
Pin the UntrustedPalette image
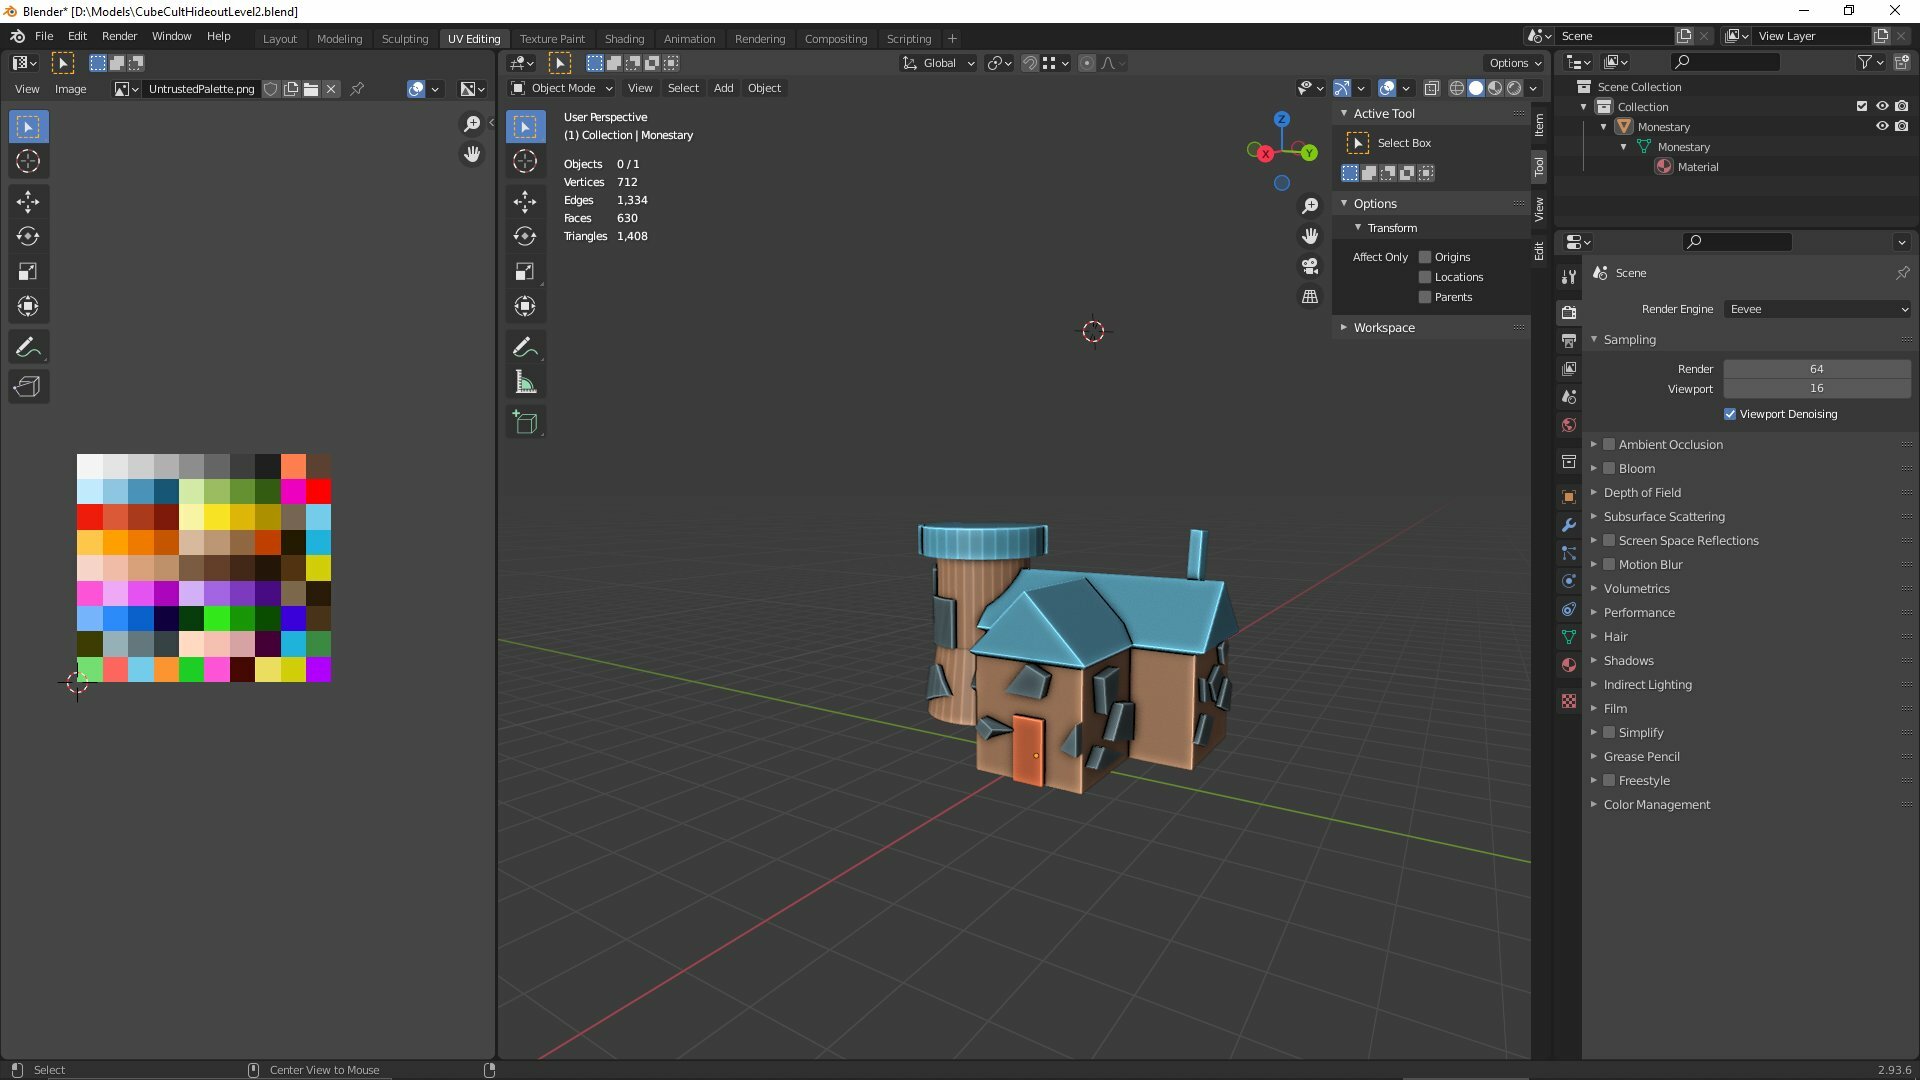(357, 89)
